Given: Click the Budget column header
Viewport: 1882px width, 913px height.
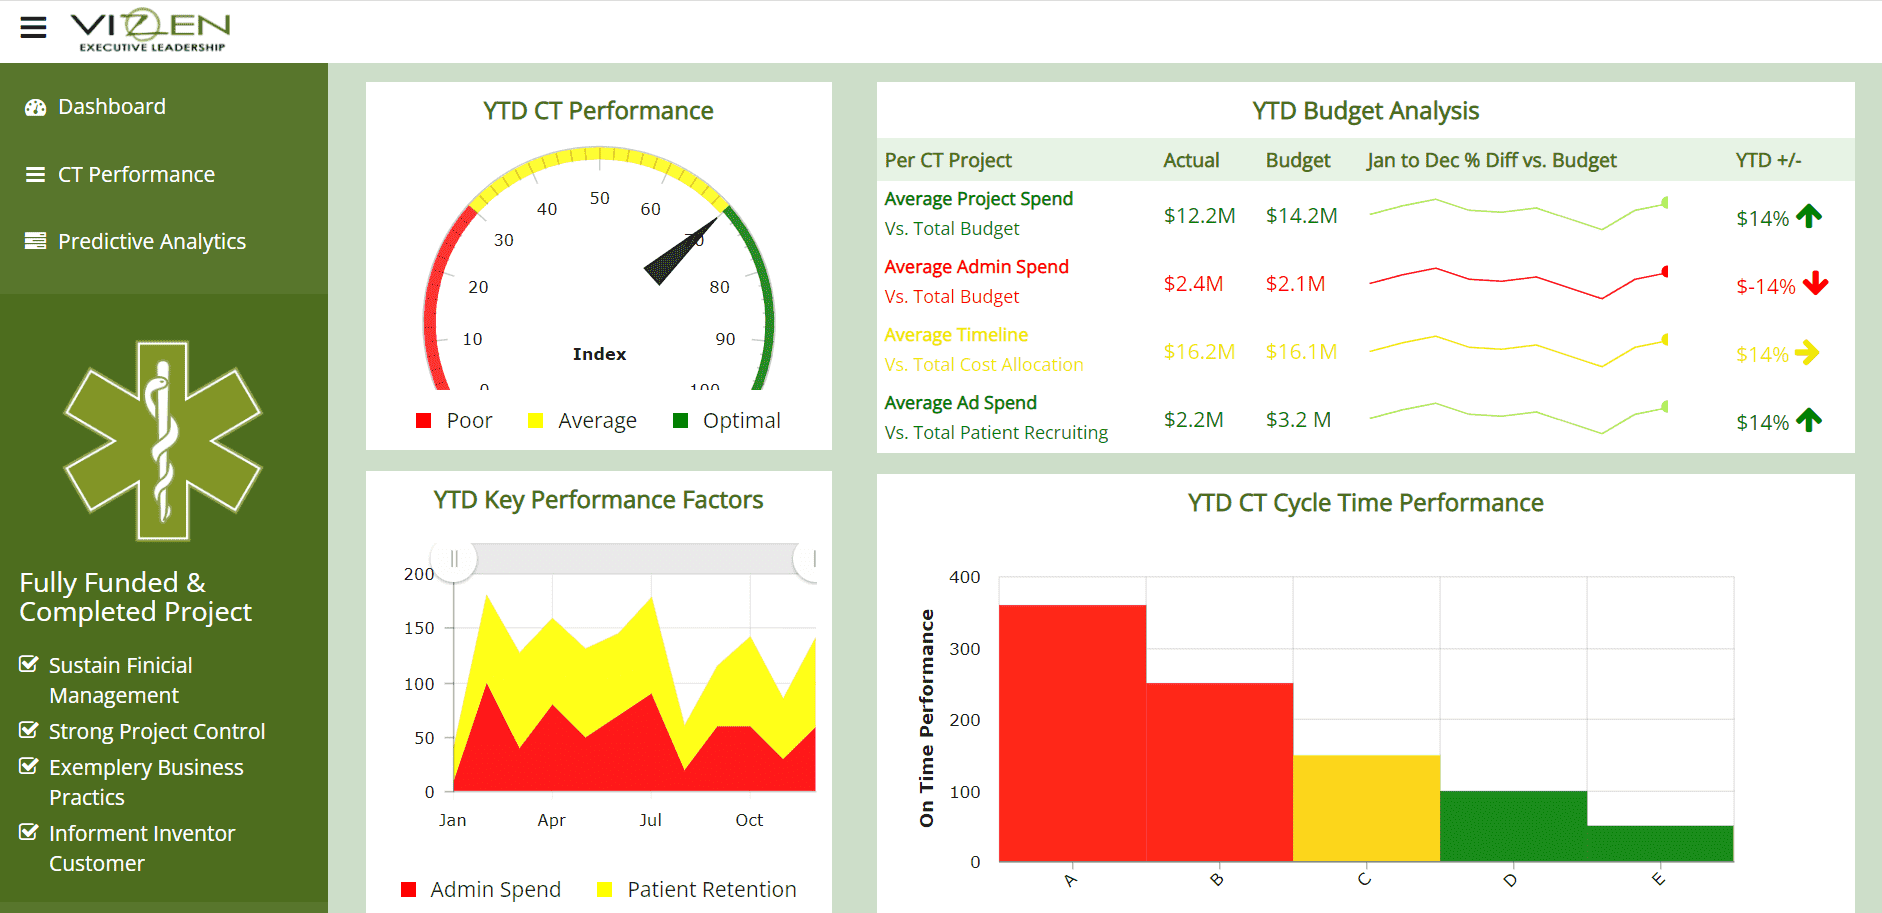Looking at the screenshot, I should pos(1298,160).
